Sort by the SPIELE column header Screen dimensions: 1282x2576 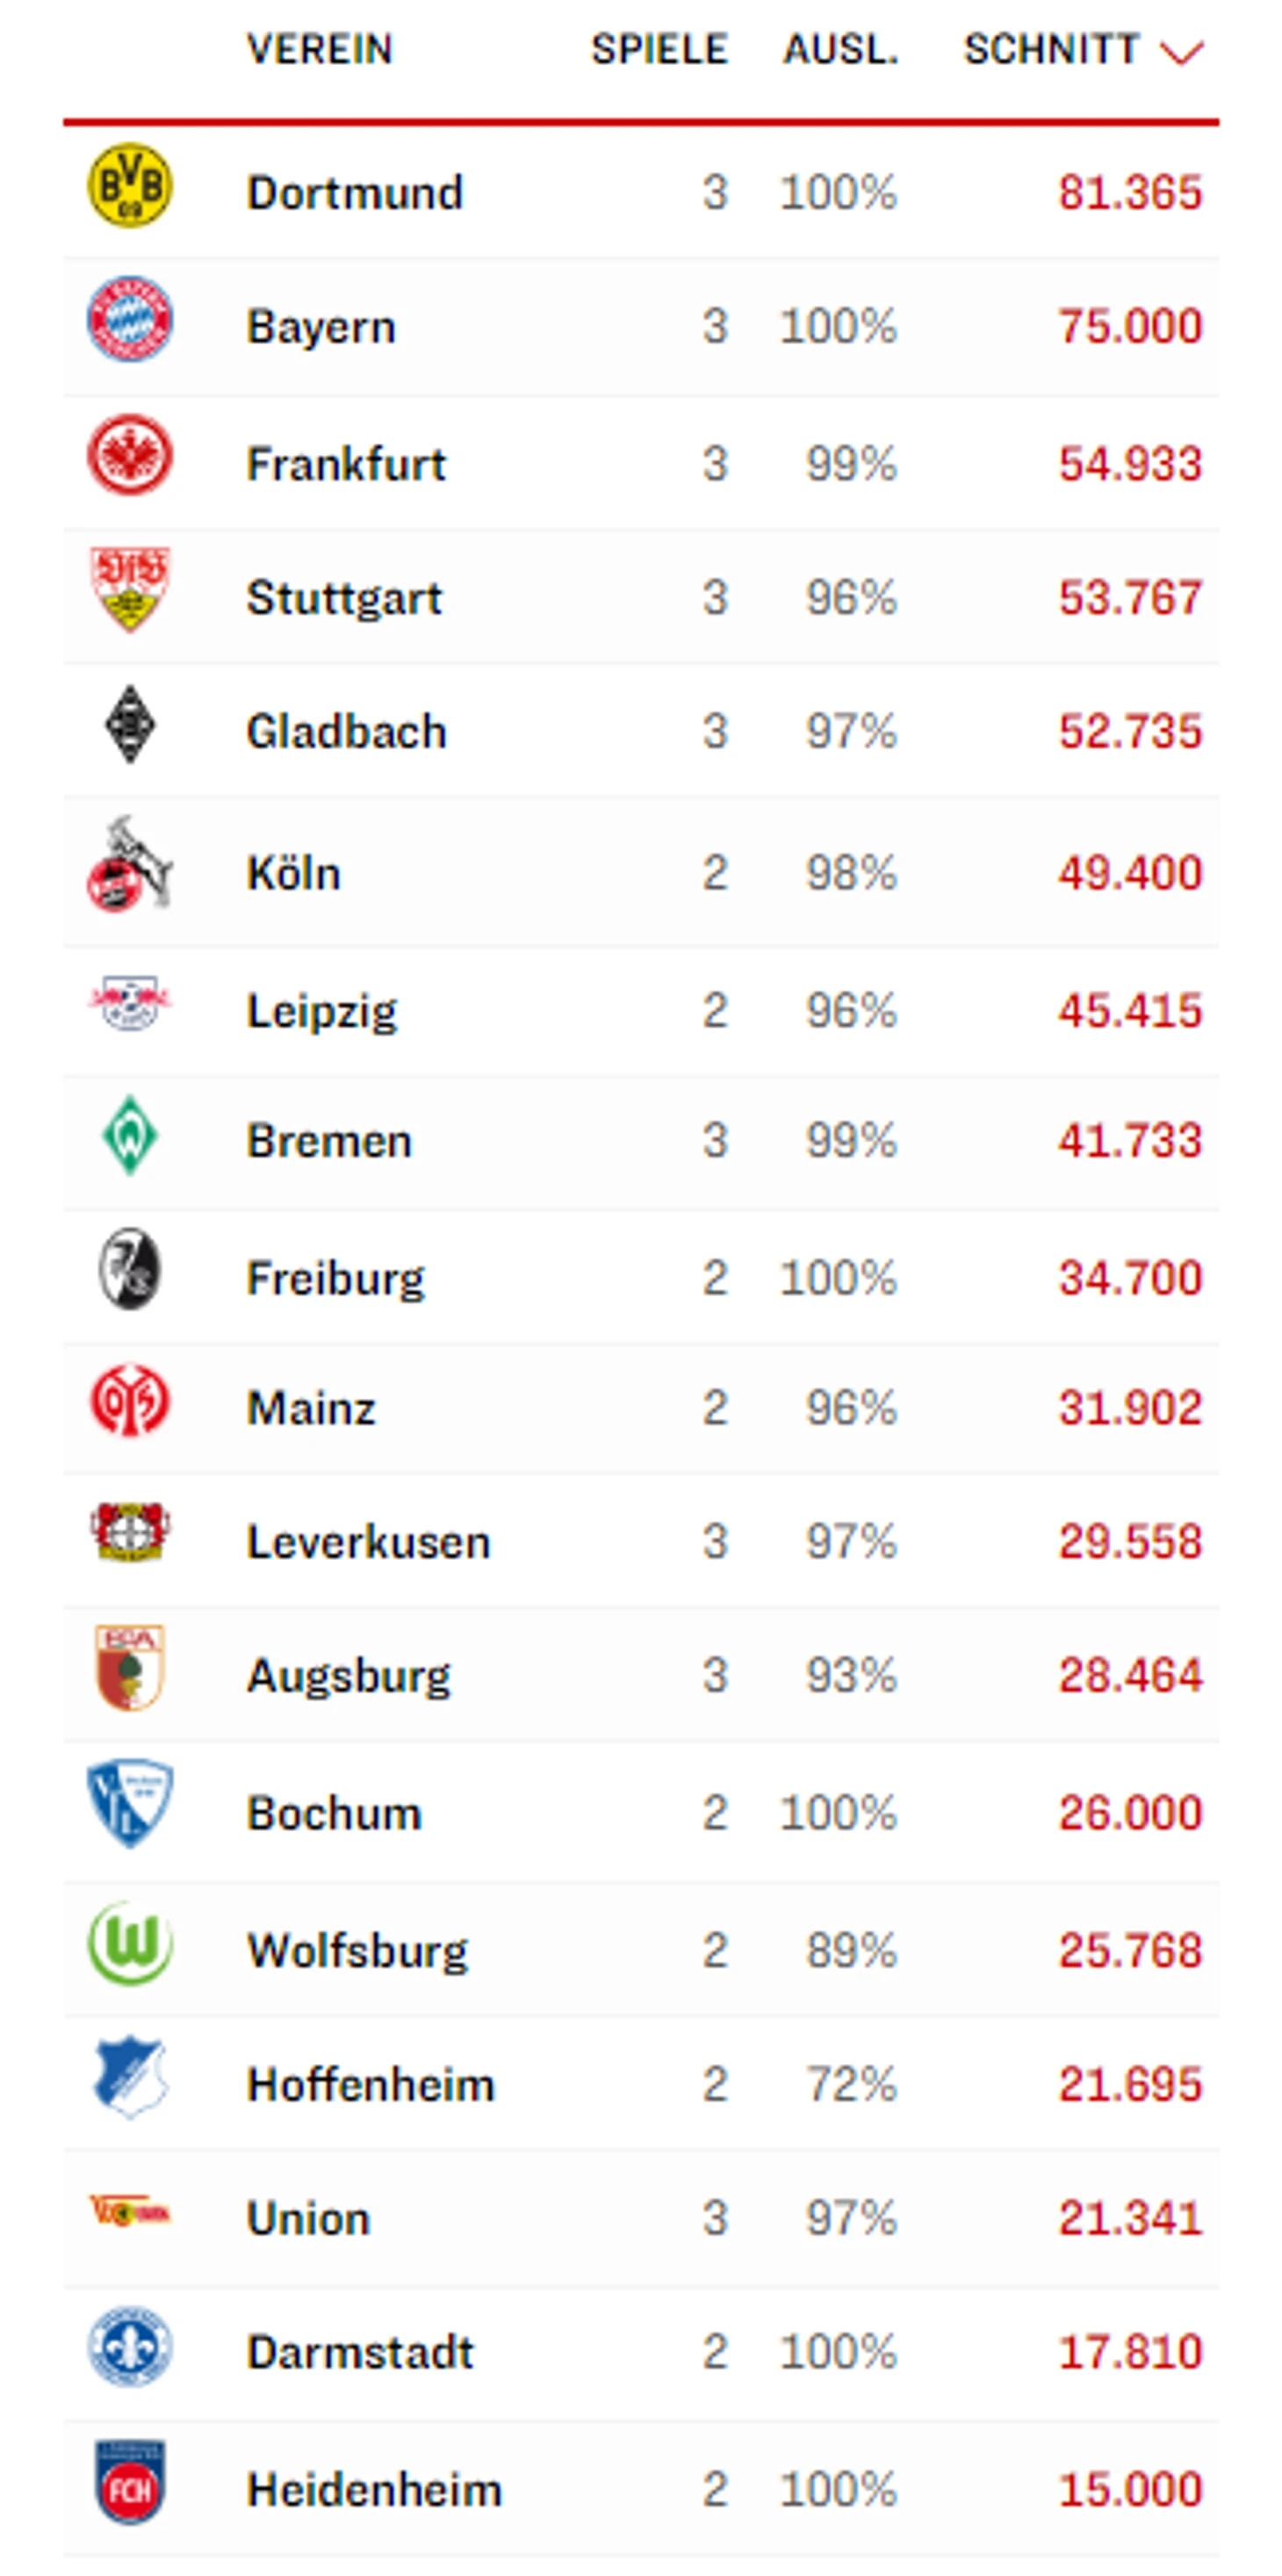pos(659,49)
